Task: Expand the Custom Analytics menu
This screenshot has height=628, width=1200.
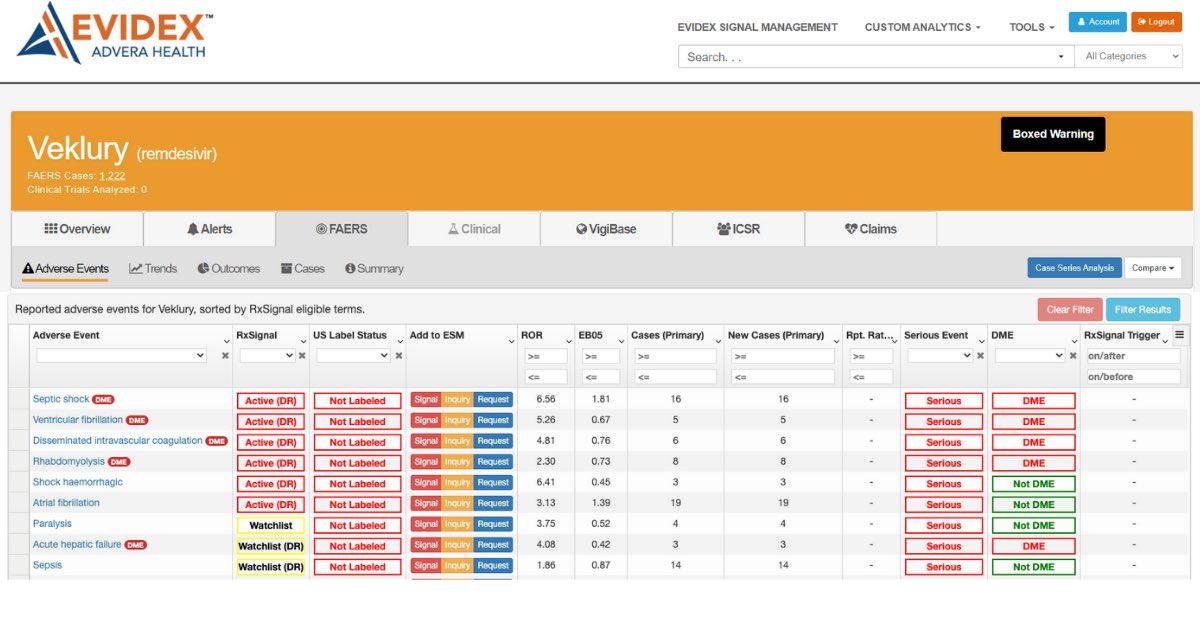Action: 922,27
